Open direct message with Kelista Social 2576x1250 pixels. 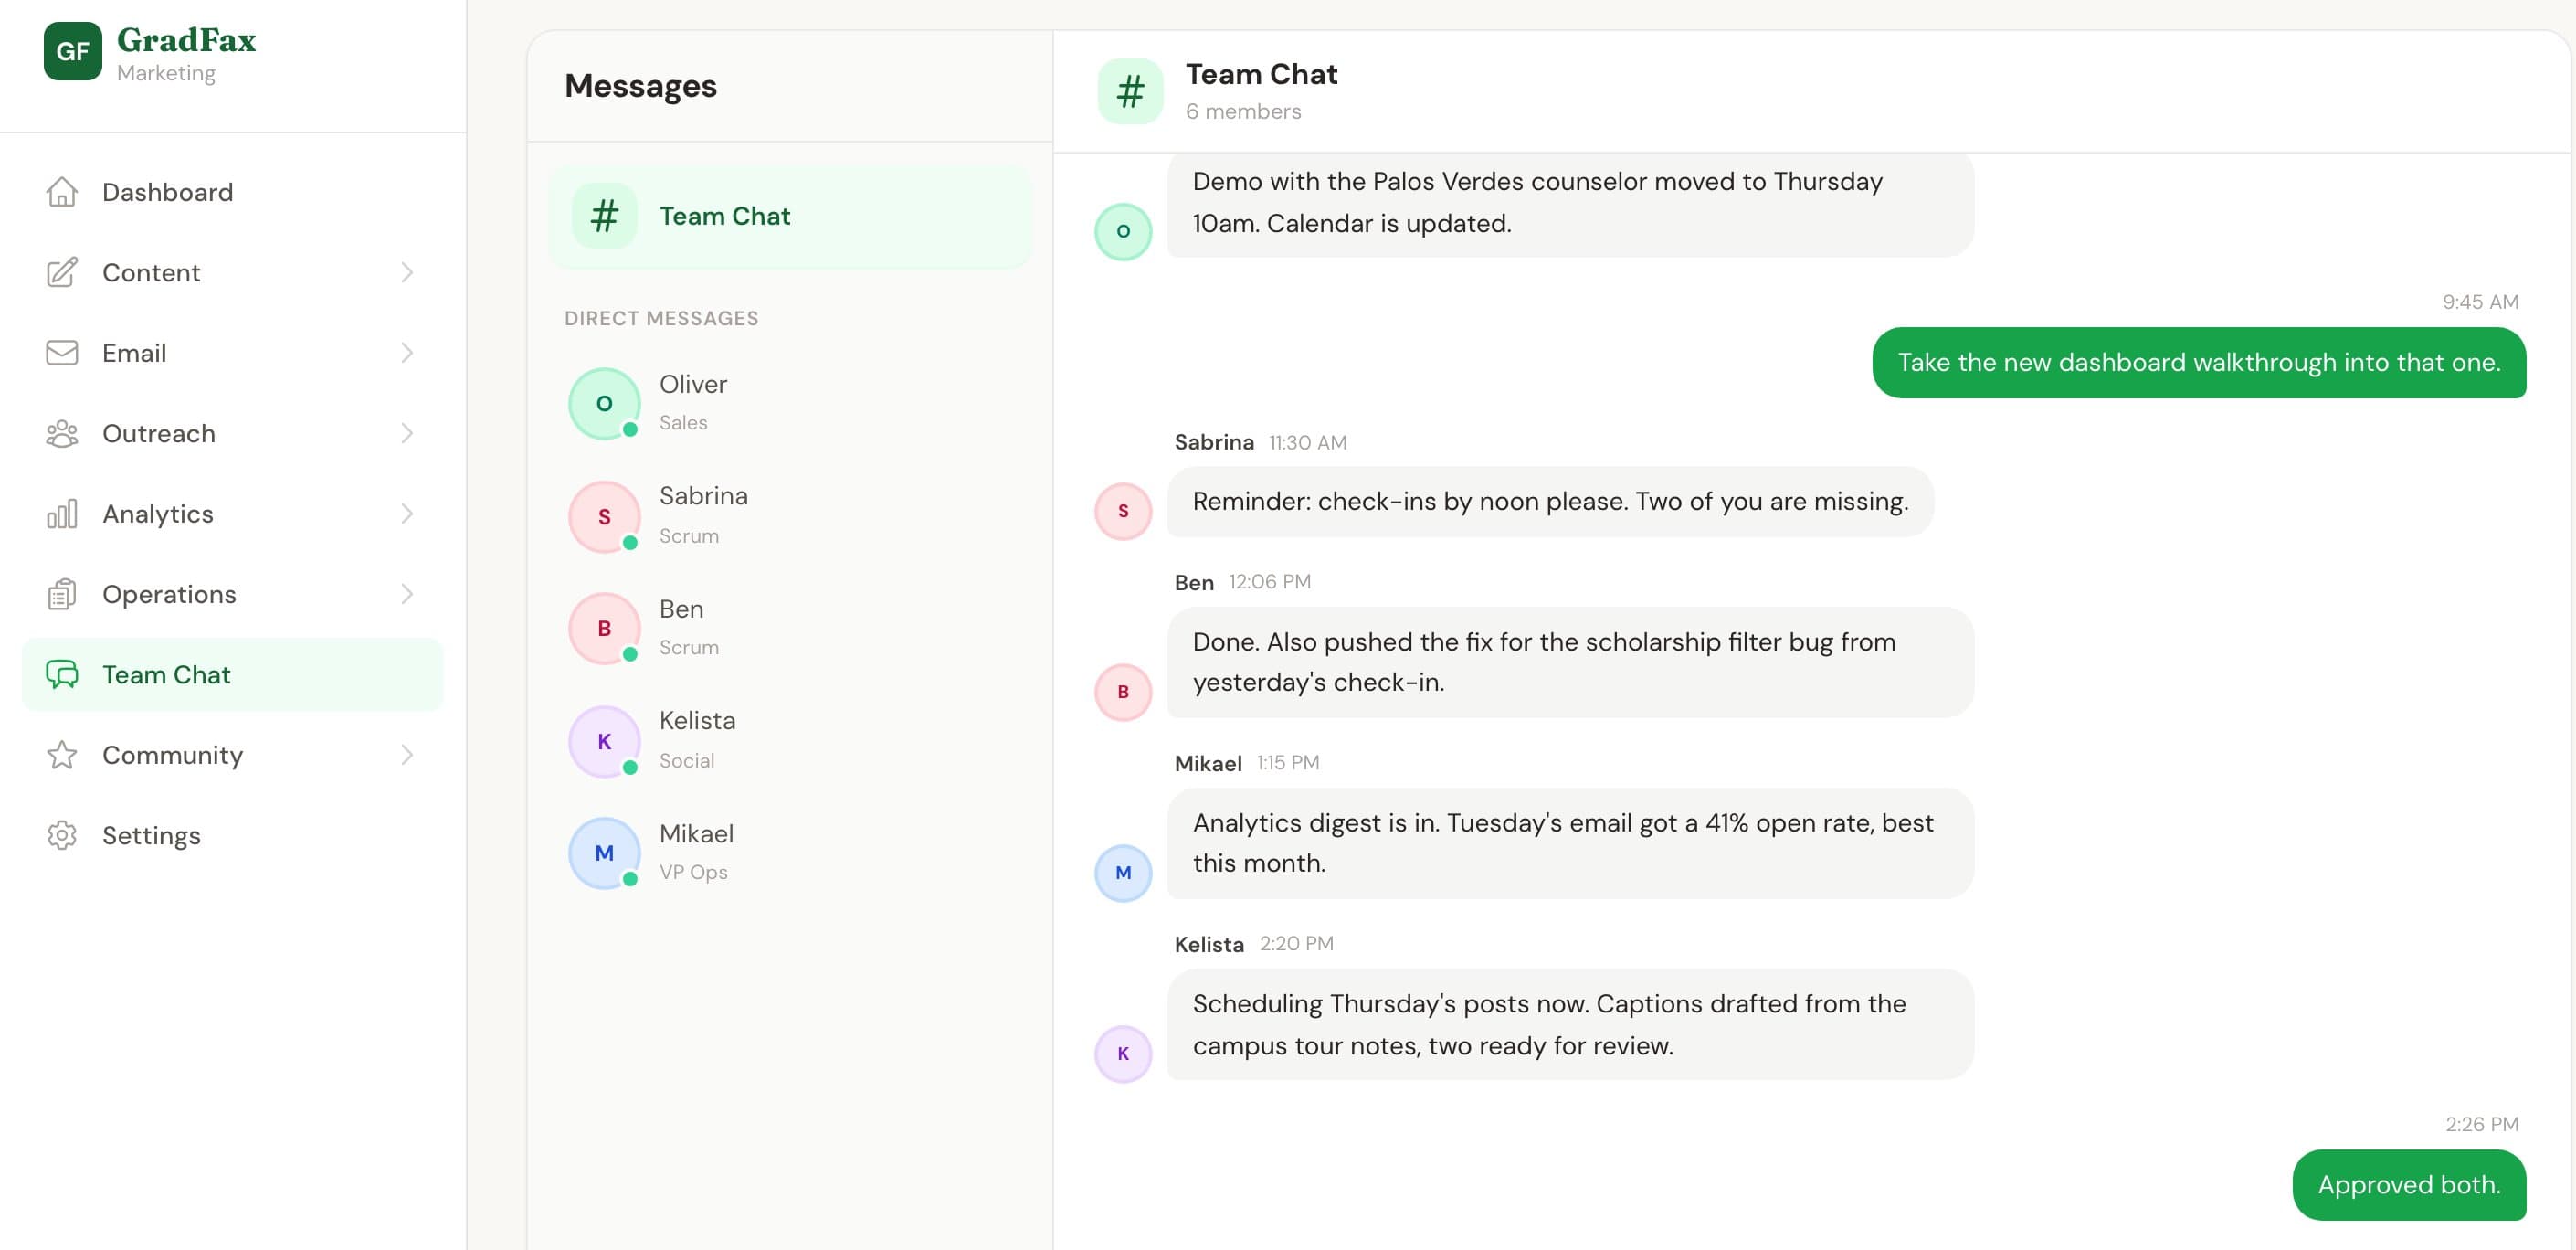point(790,742)
